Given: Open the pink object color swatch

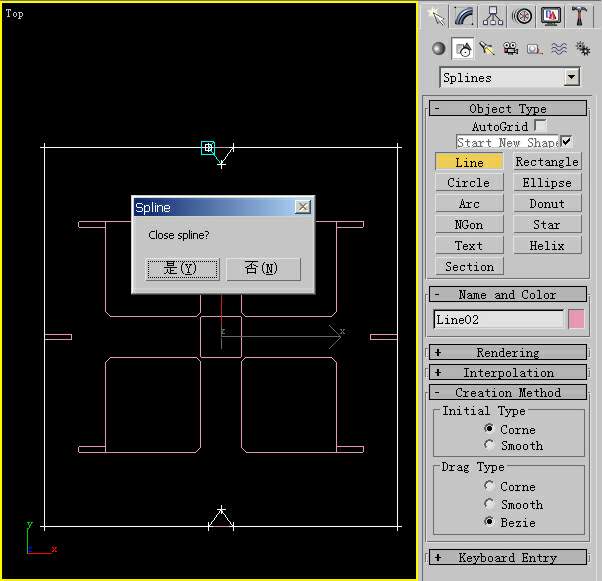Looking at the screenshot, I should 576,319.
